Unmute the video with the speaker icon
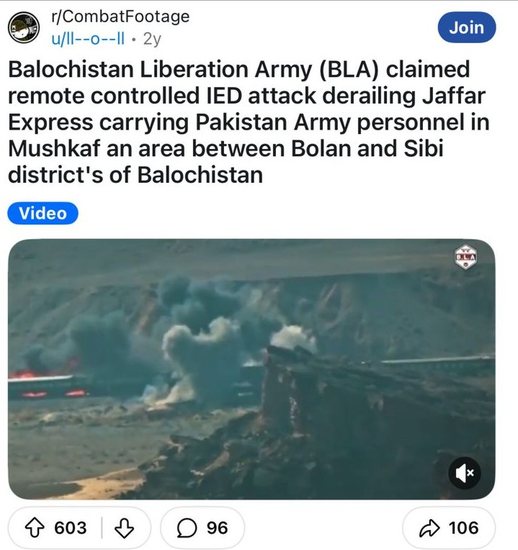 [465, 473]
